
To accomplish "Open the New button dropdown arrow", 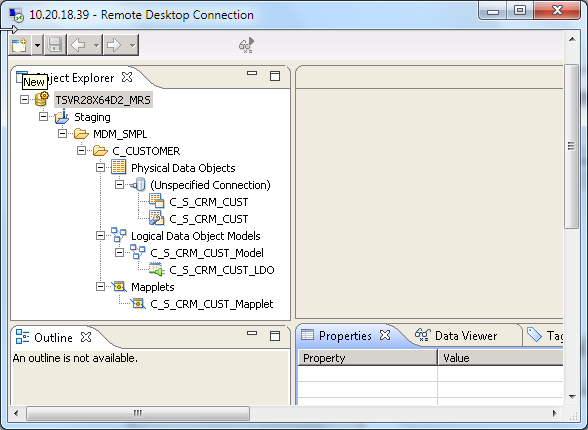I will [x=37, y=45].
